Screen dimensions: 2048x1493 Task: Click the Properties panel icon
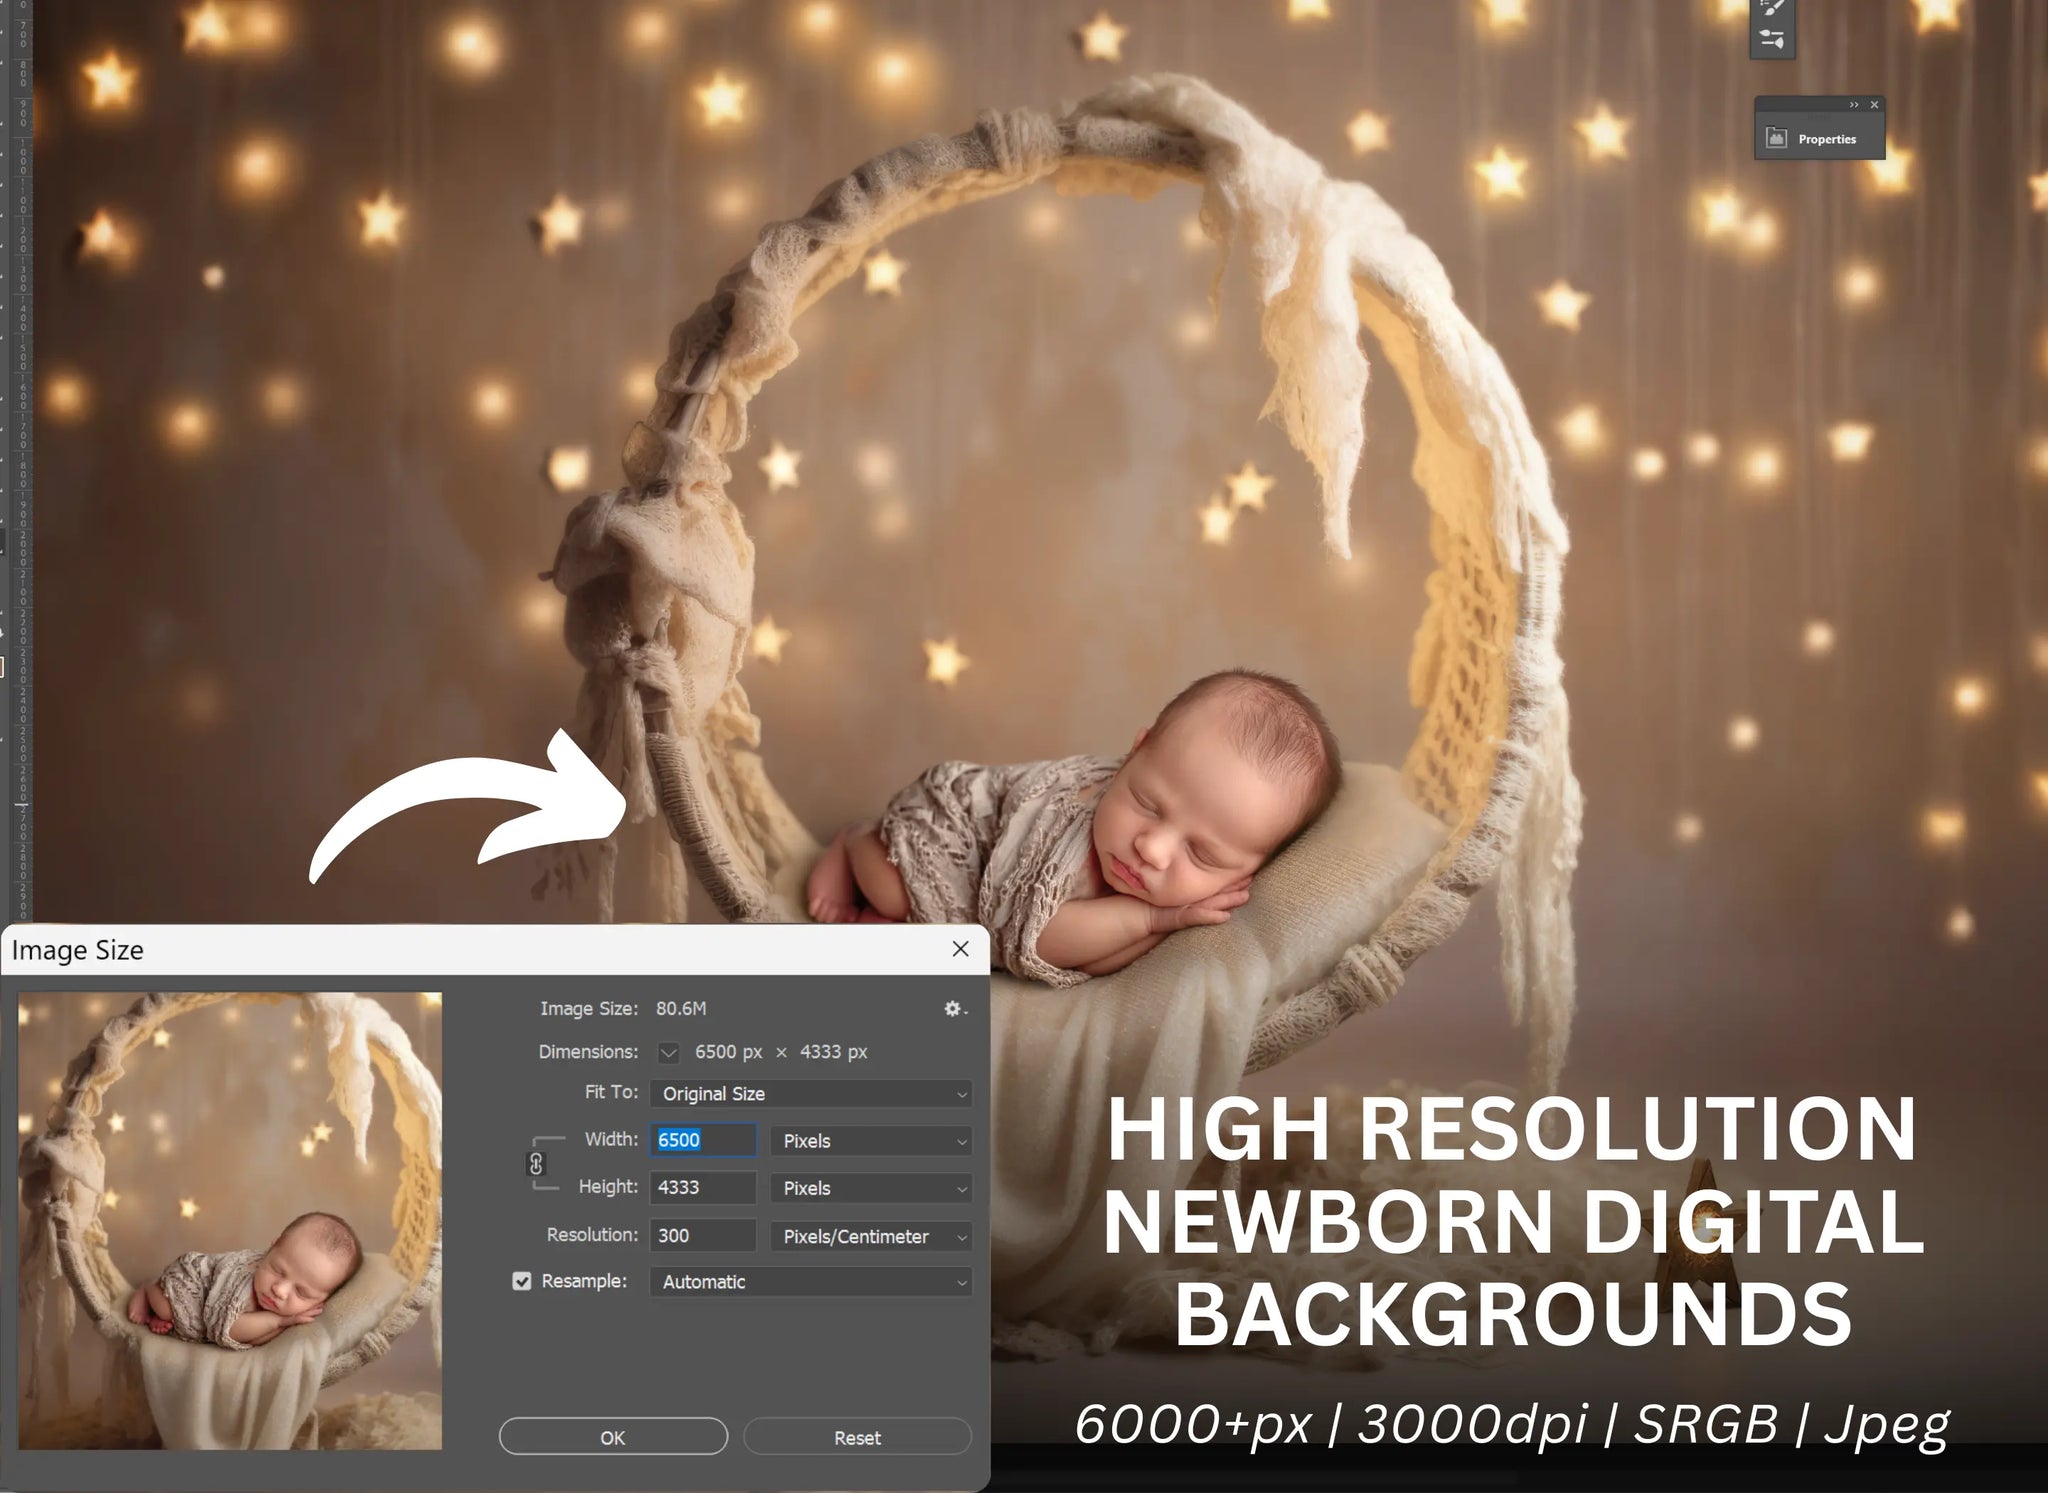[1777, 139]
